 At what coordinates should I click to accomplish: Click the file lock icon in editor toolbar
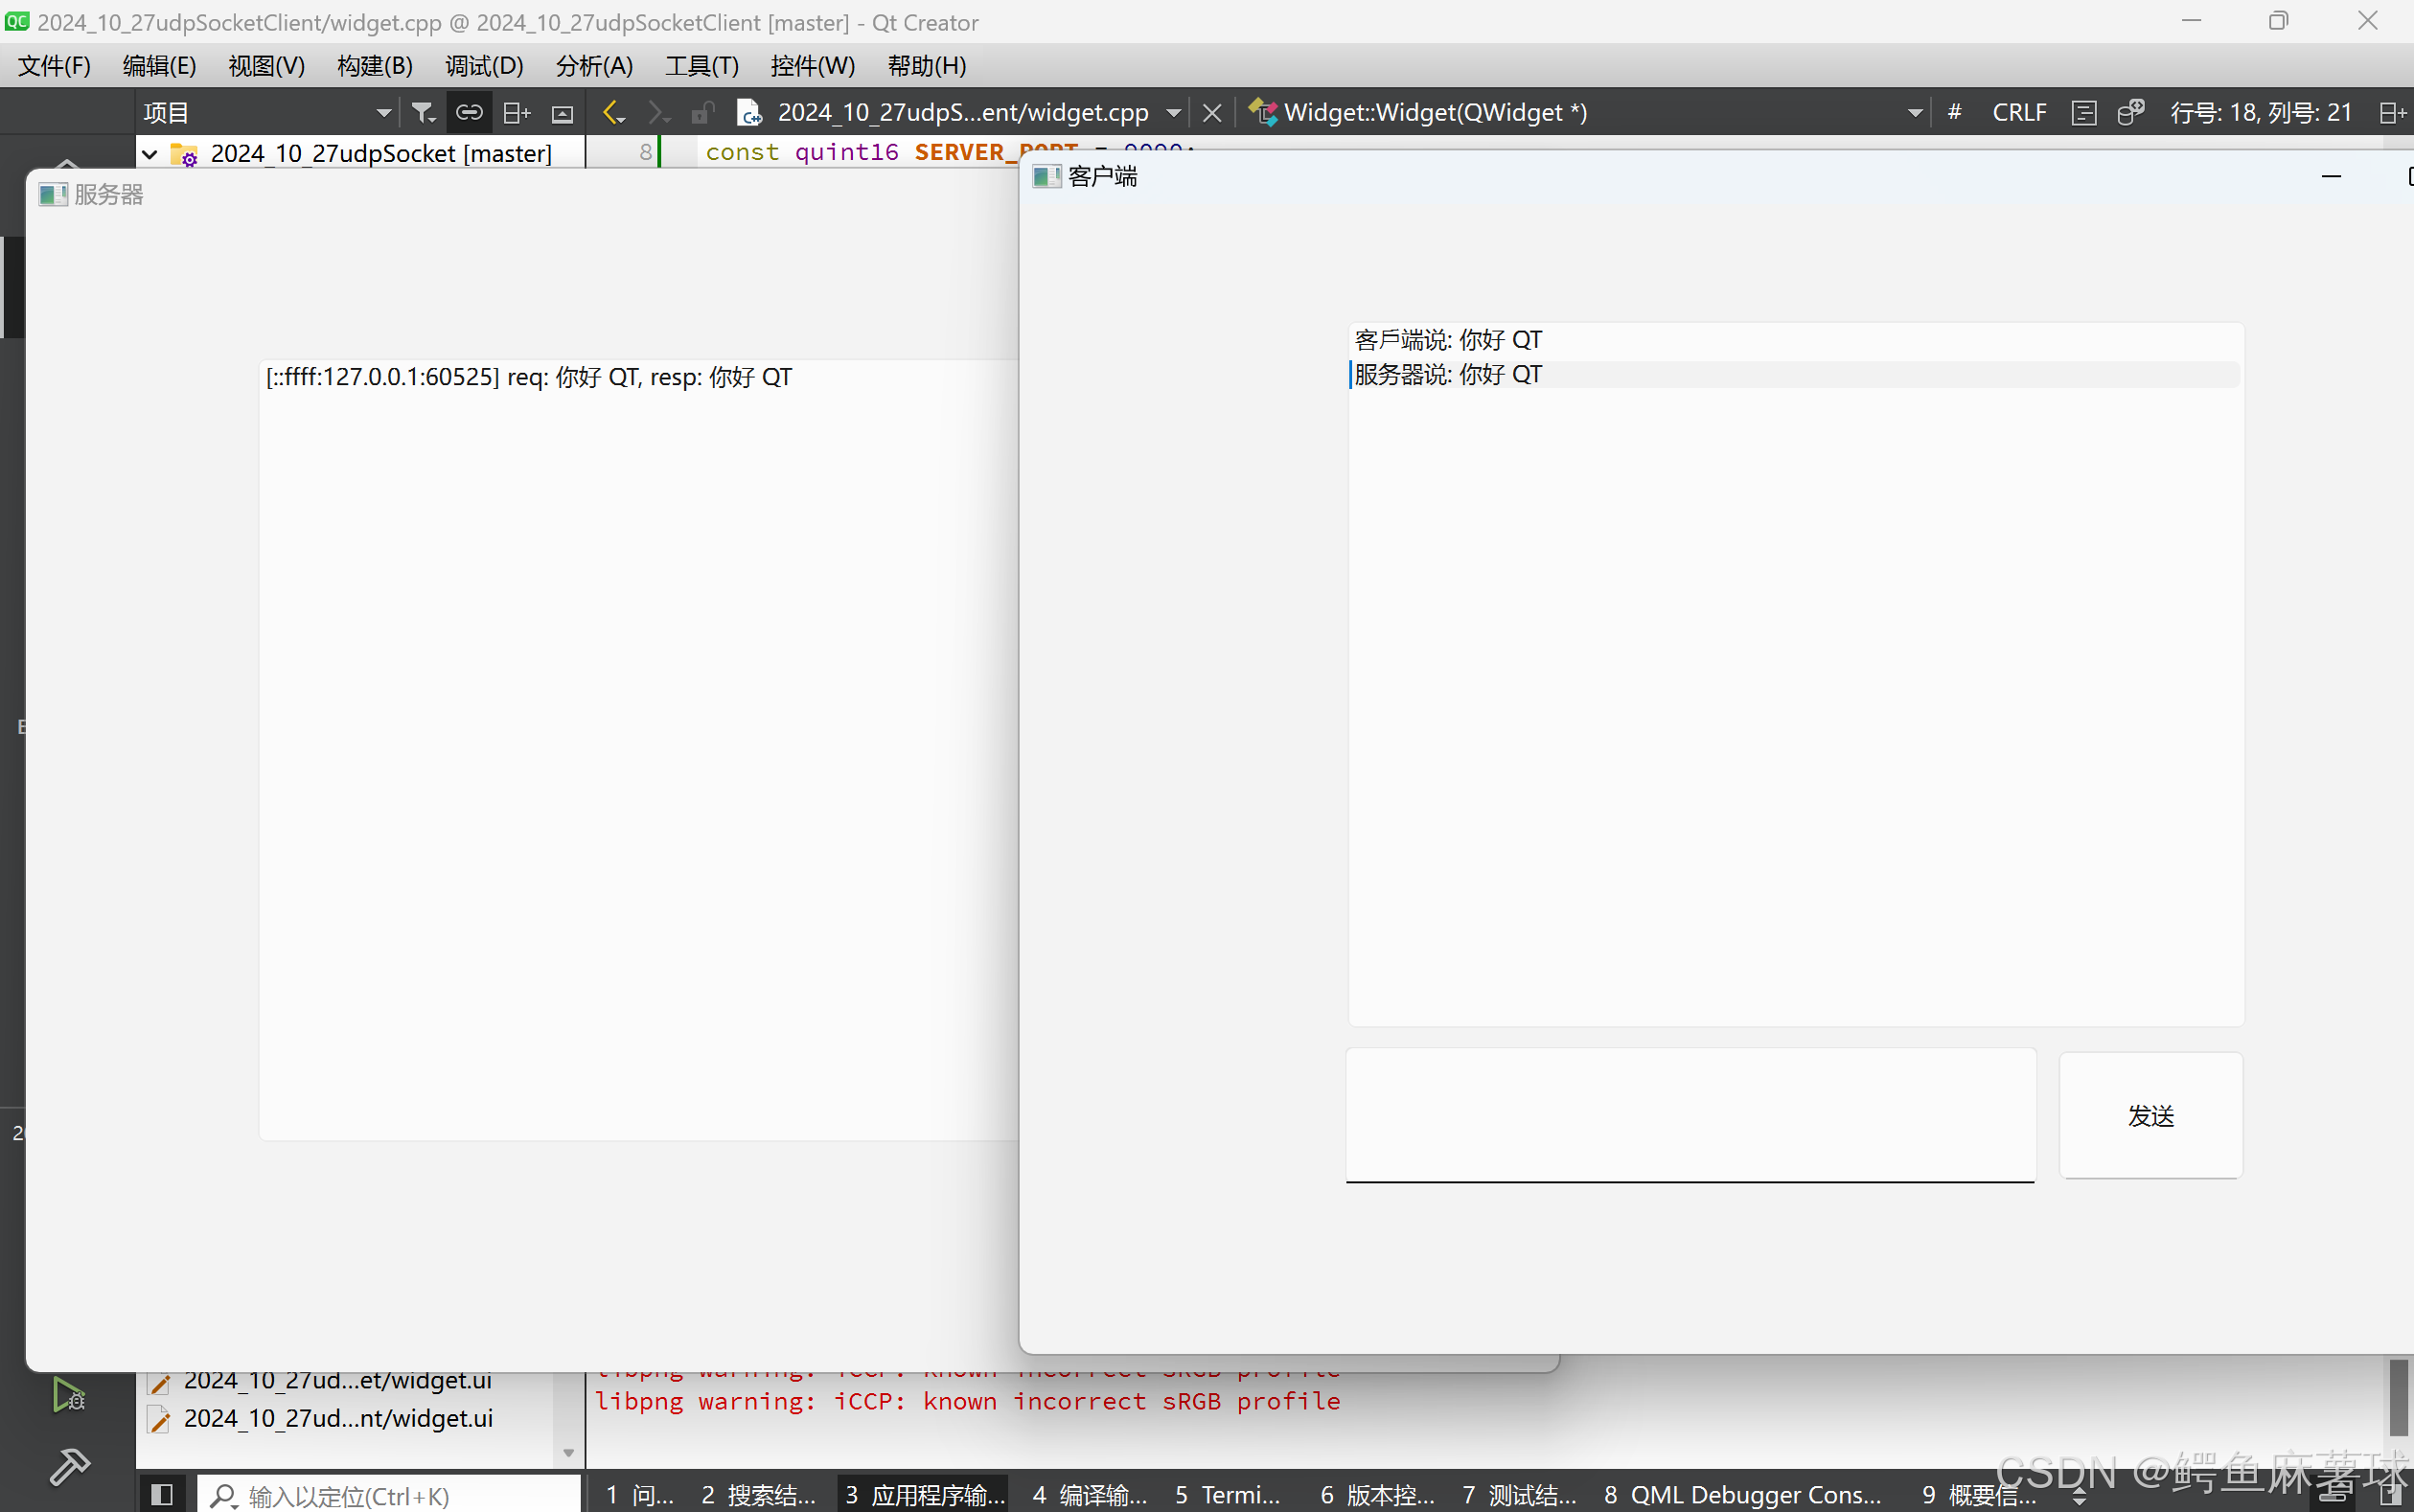pos(703,113)
